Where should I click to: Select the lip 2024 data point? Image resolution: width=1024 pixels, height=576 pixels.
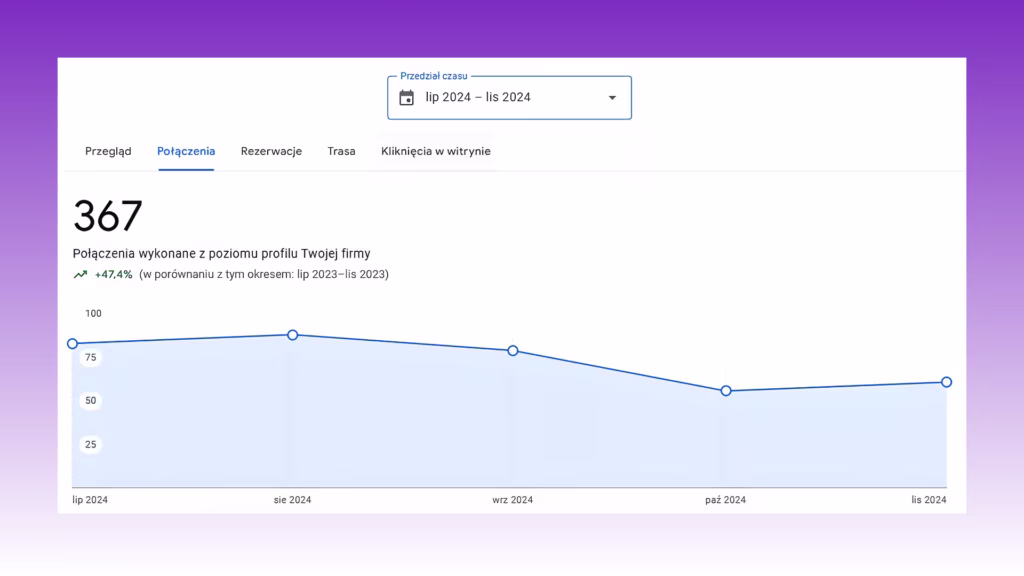click(72, 344)
